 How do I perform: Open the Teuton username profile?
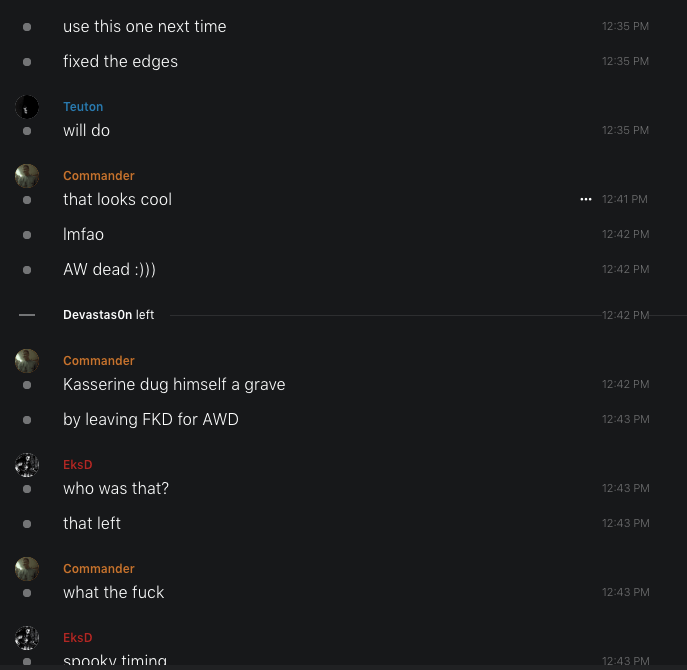83,107
